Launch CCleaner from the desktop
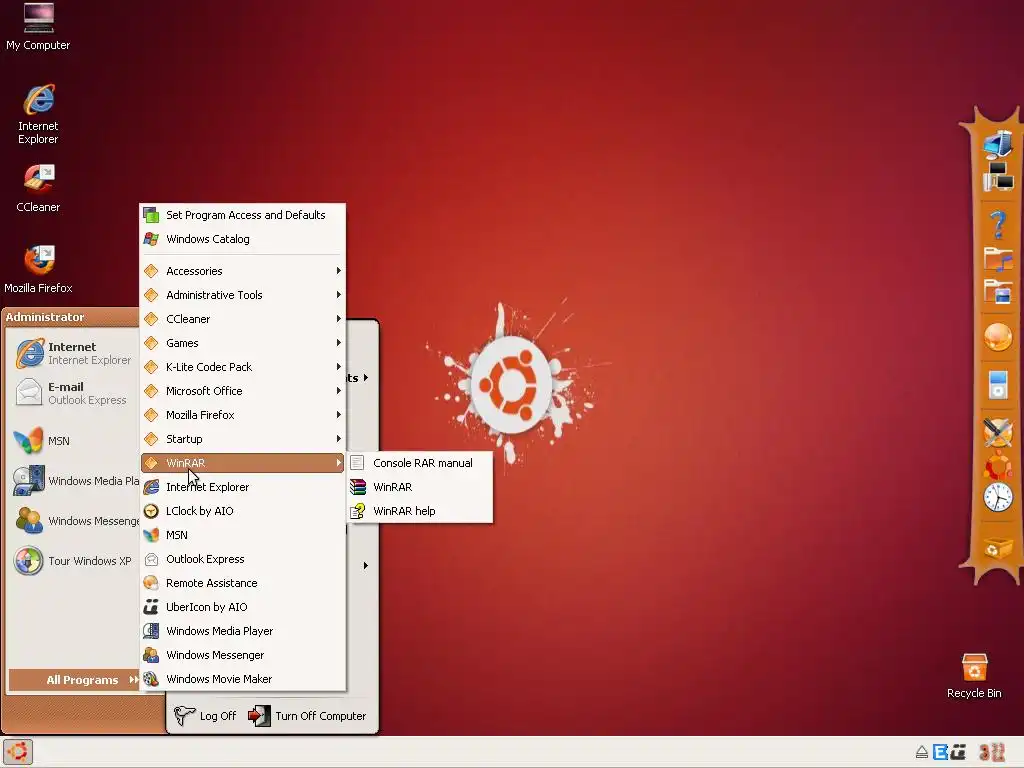This screenshot has width=1024, height=768. pyautogui.click(x=38, y=189)
